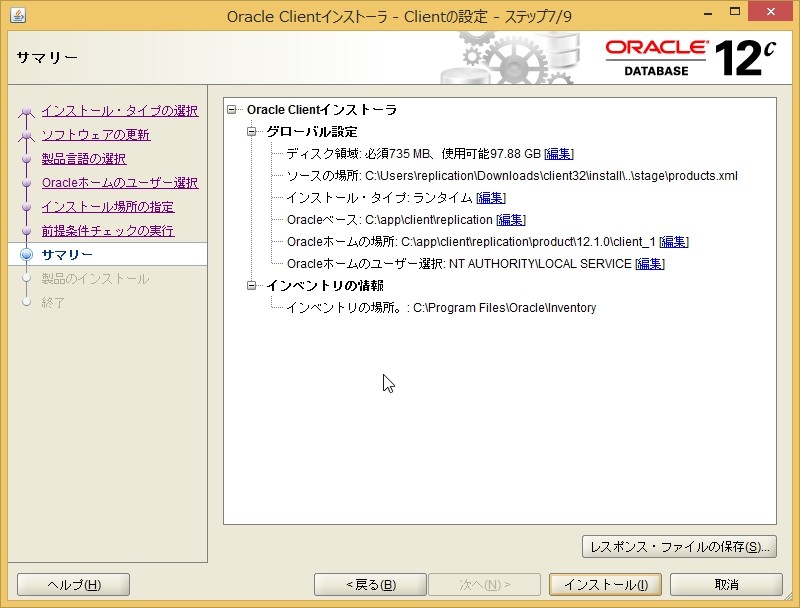The height and width of the screenshot is (608, 800).
Task: Edit the Oracleベース path via 編集 link
Action: coord(511,220)
